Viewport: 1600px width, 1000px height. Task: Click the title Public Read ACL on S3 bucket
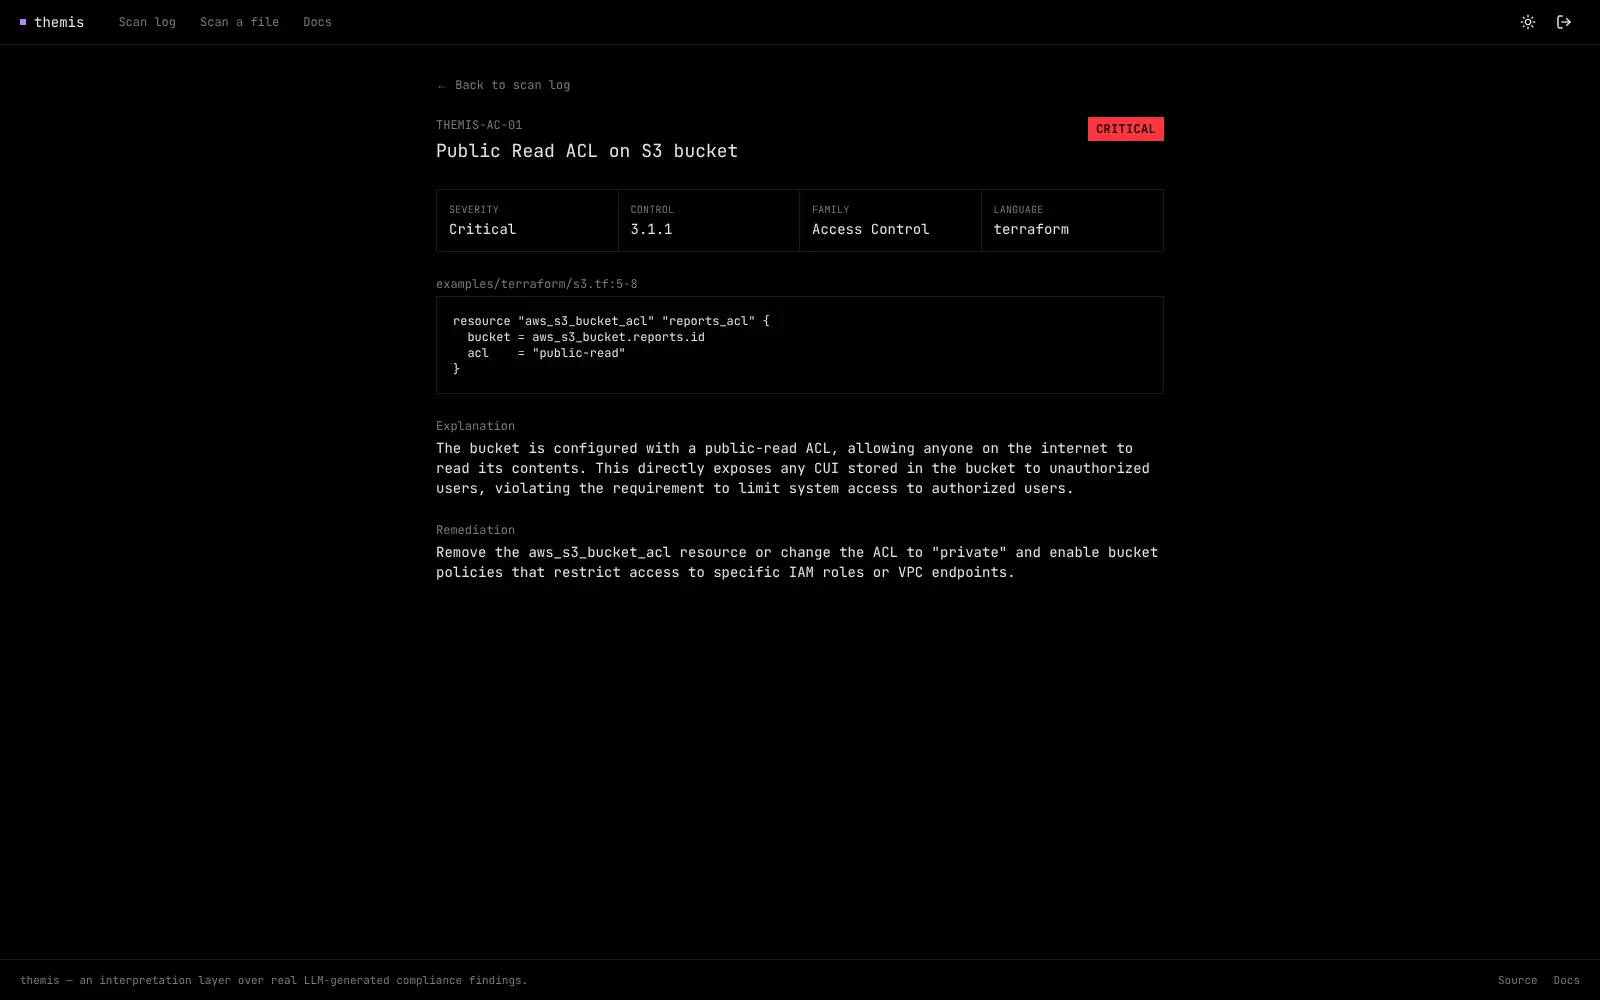coord(587,151)
